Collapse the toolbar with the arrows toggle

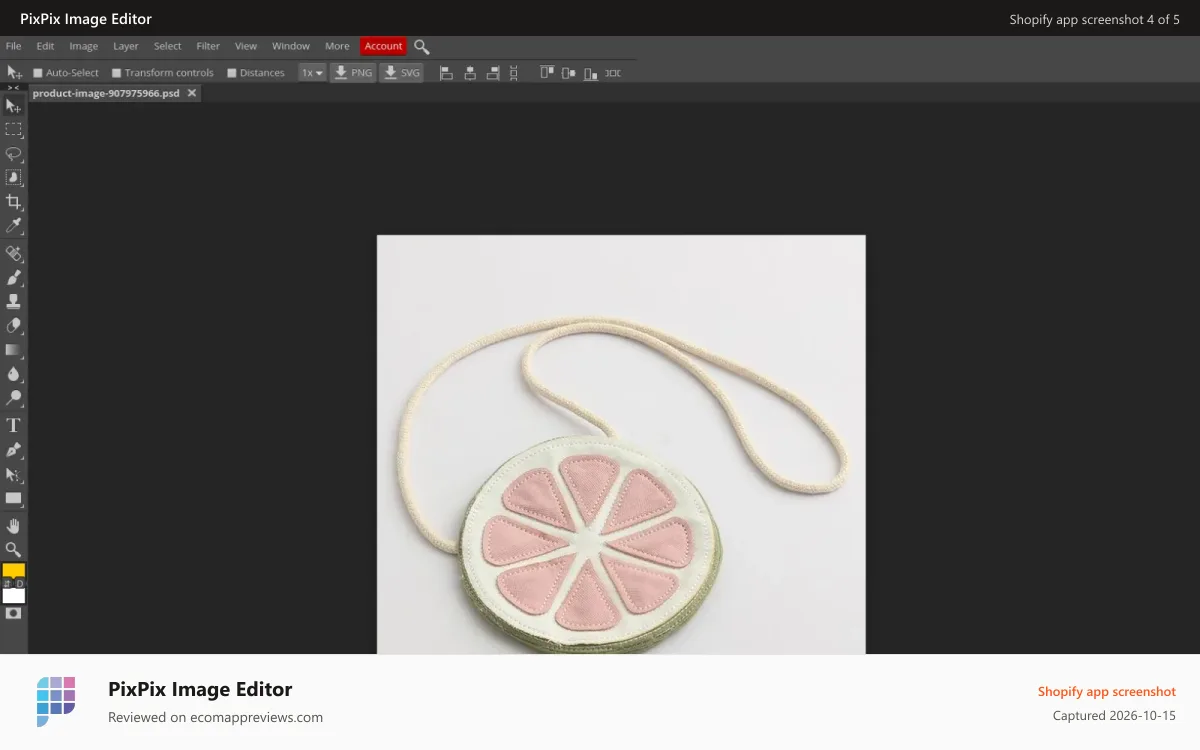(x=13, y=88)
